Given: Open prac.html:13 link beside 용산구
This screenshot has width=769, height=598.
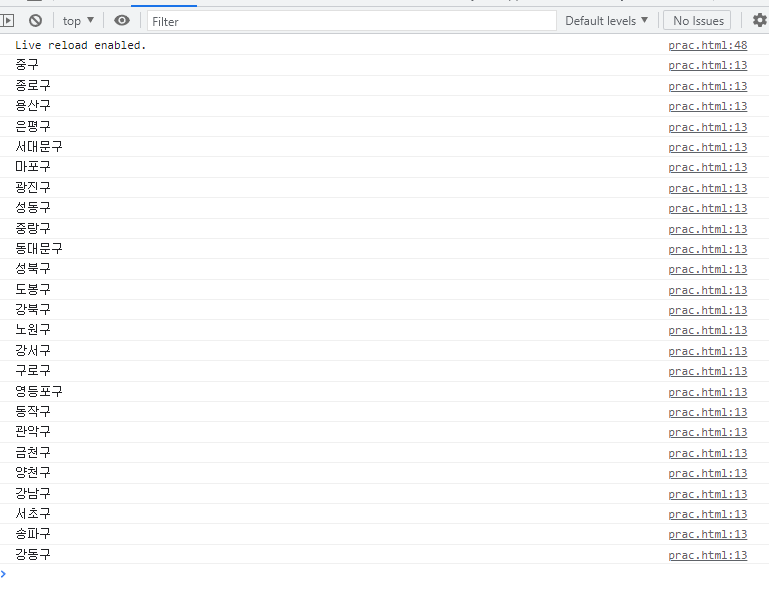Looking at the screenshot, I should pyautogui.click(x=708, y=106).
